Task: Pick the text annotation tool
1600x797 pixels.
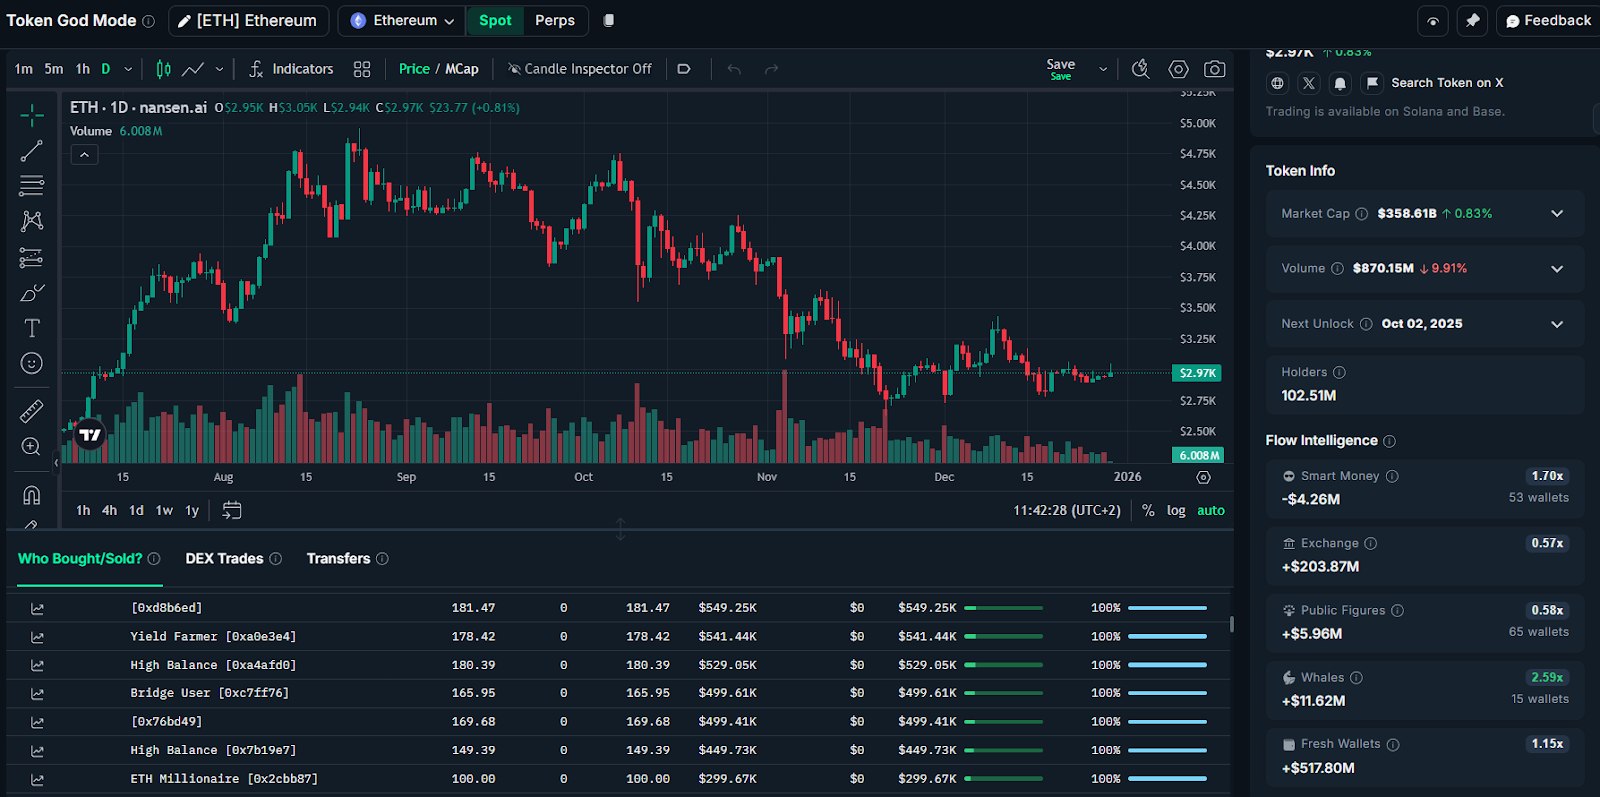Action: 32,328
